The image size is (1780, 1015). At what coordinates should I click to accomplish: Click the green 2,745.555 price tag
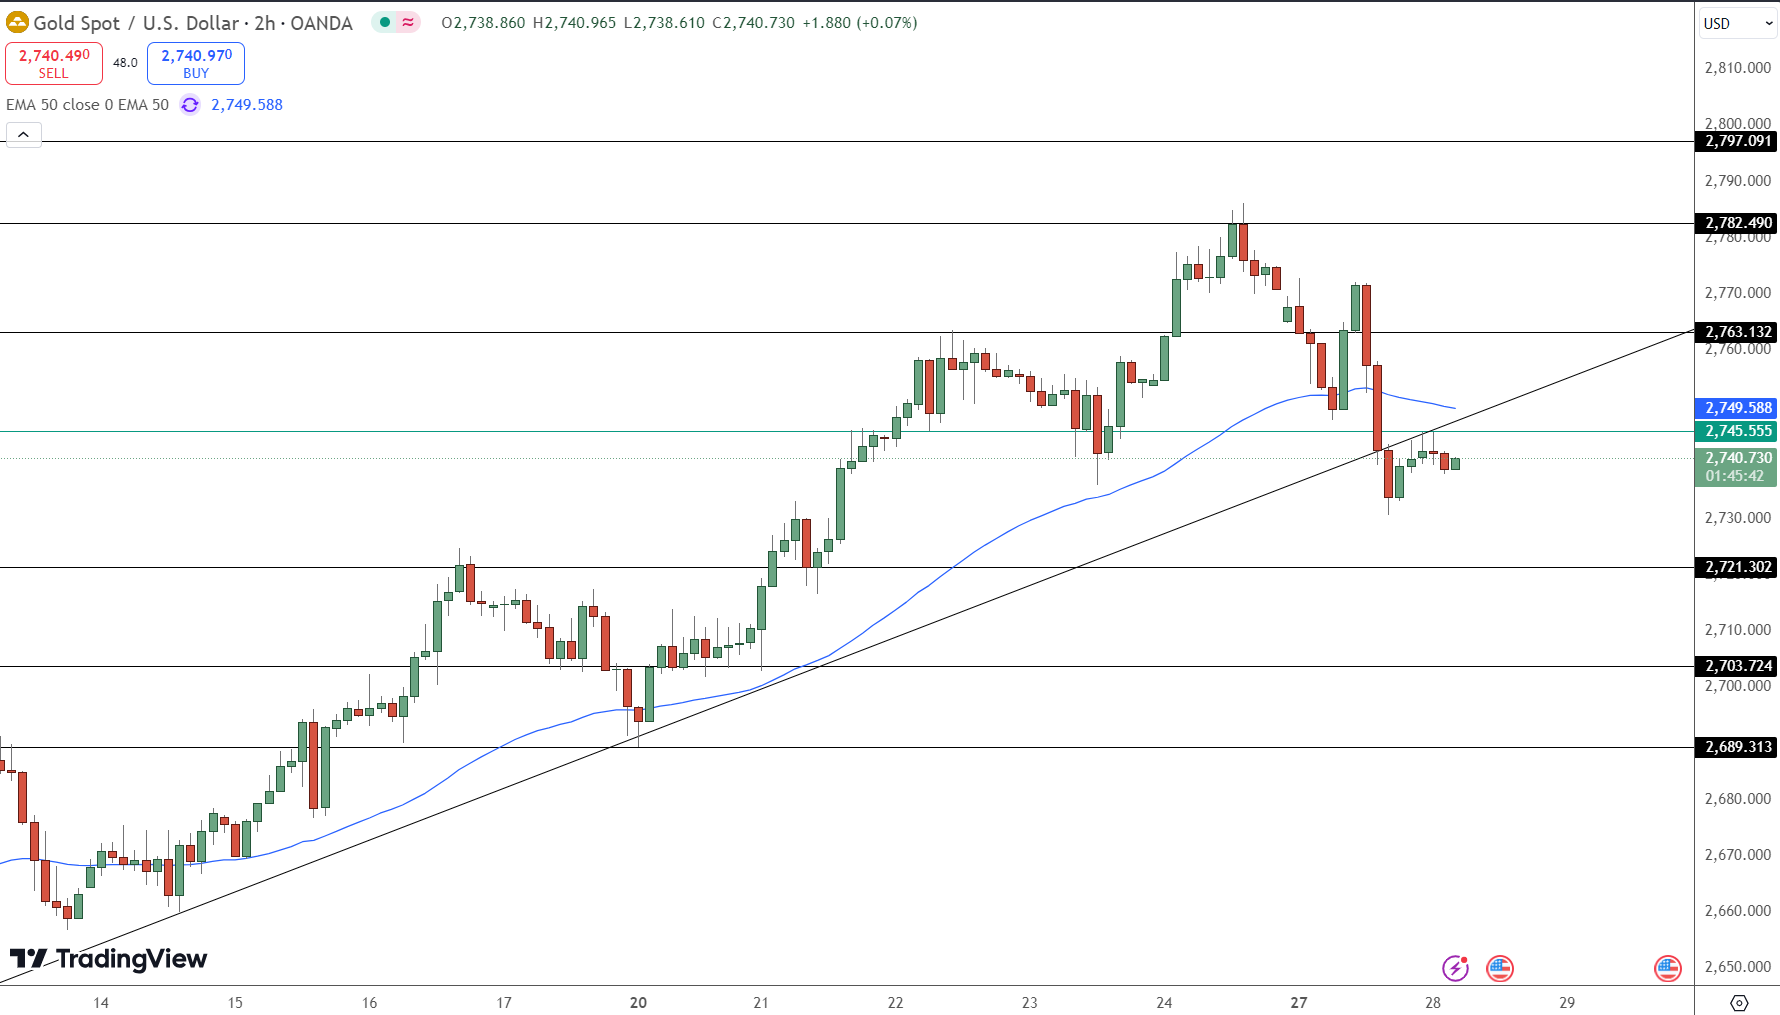[x=1737, y=431]
